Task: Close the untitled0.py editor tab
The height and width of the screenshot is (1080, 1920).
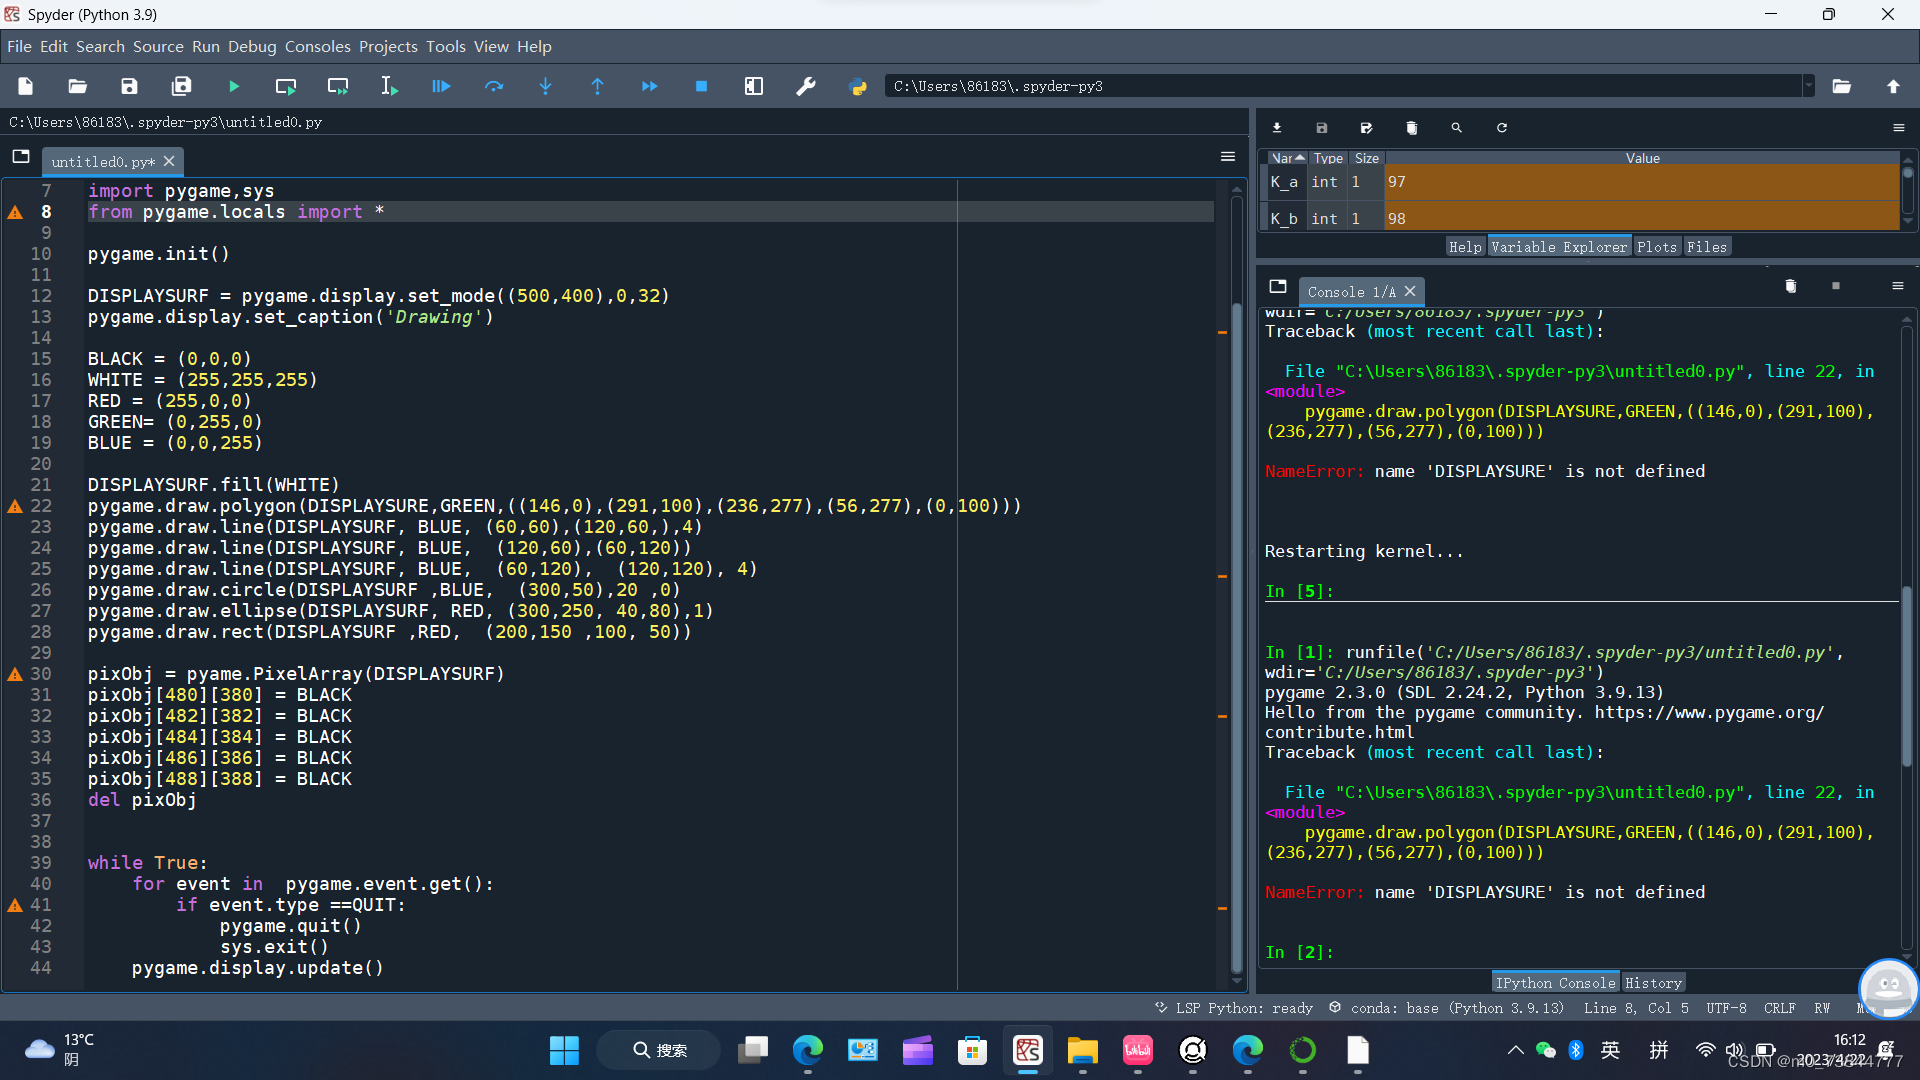Action: click(x=169, y=161)
